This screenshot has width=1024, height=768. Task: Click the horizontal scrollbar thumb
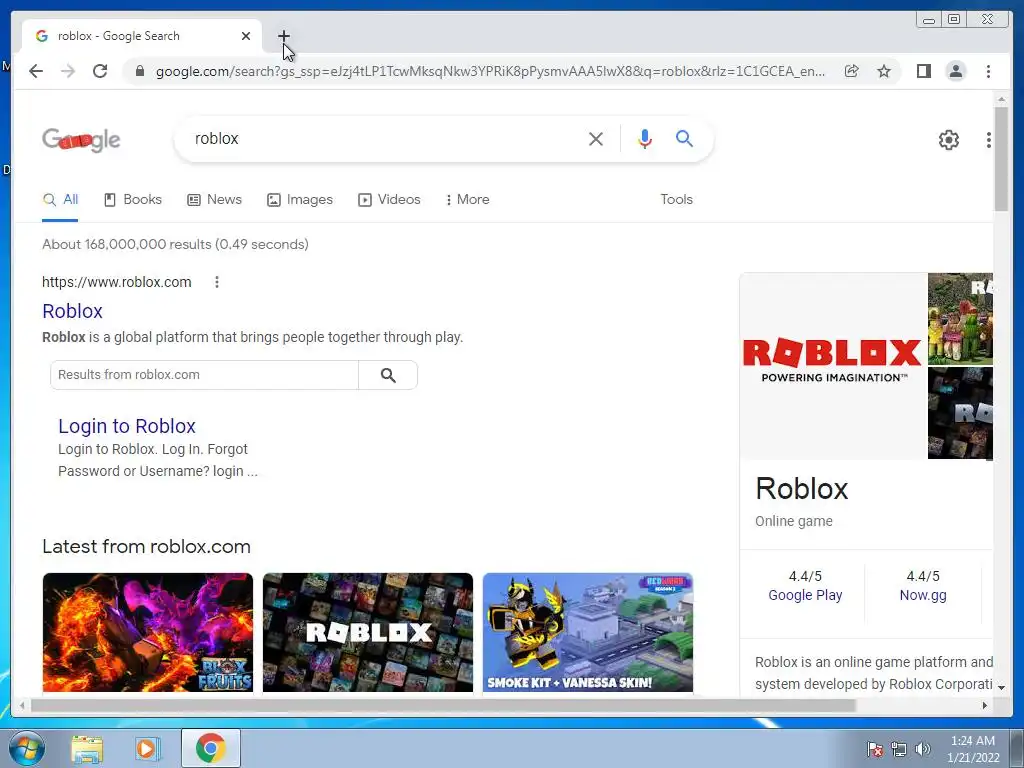(x=443, y=705)
